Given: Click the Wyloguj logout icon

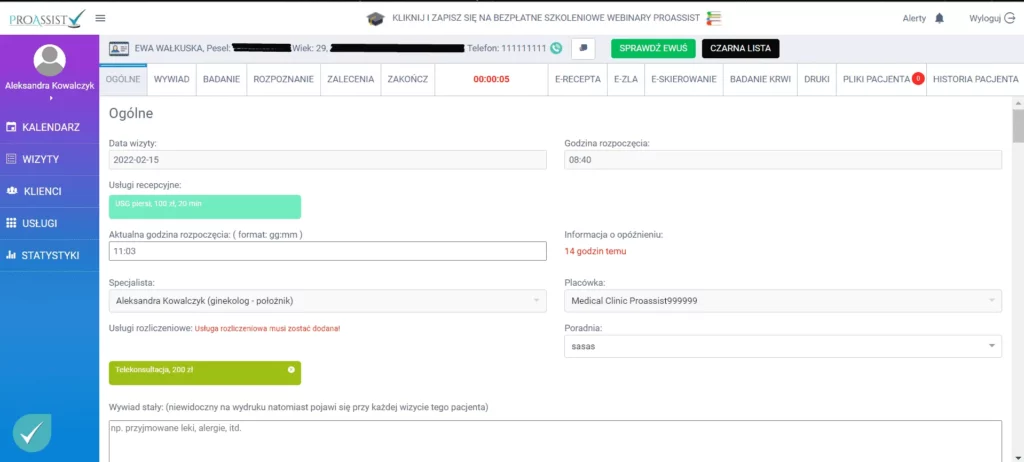Looking at the screenshot, I should click(1009, 18).
